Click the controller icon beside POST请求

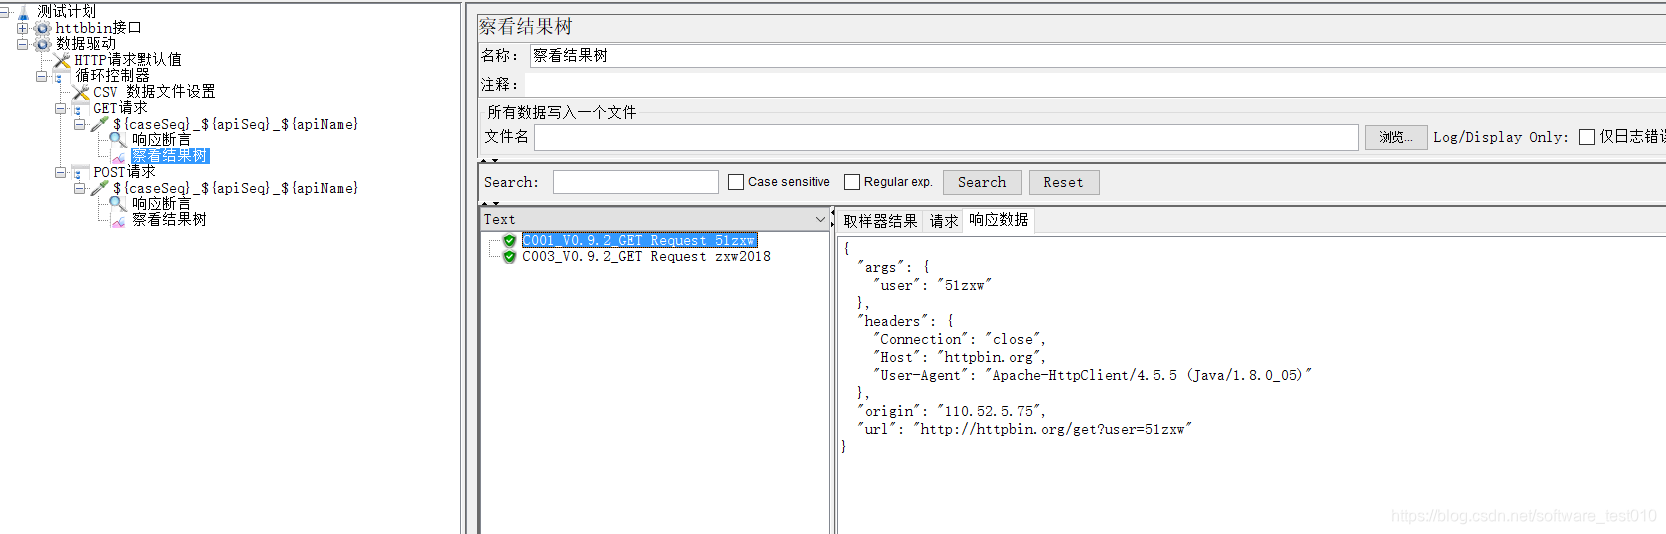(81, 172)
